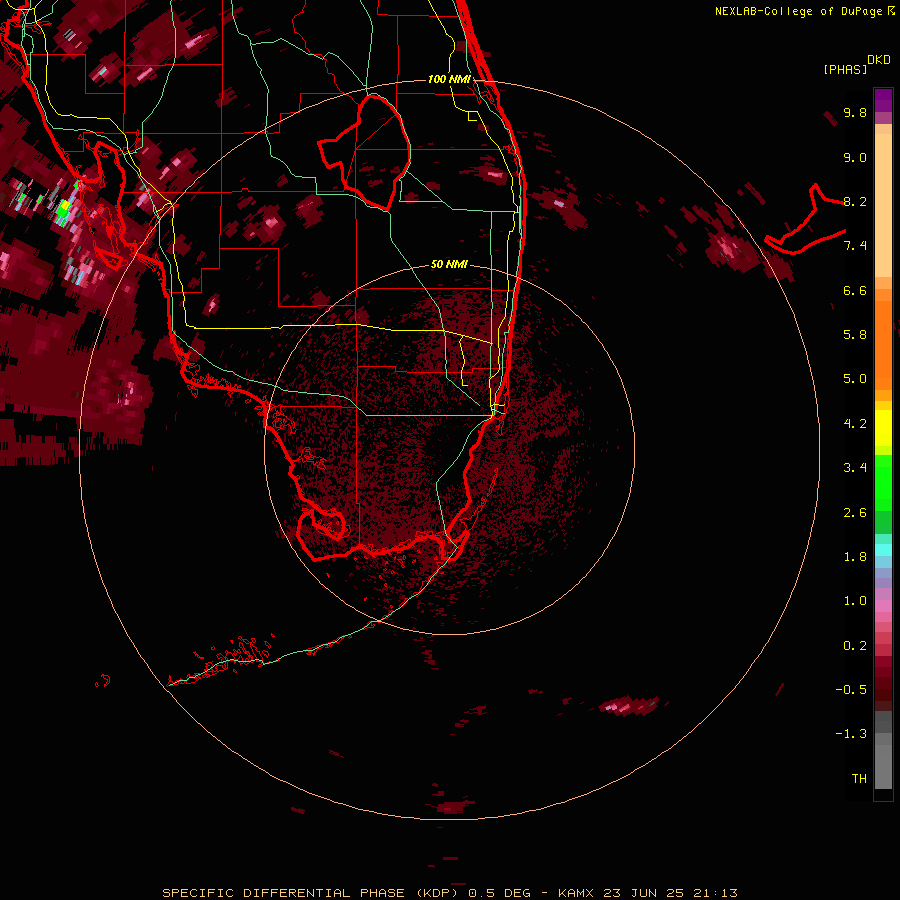Pick the 3.4 legend value
The image size is (900, 900).
click(x=855, y=468)
